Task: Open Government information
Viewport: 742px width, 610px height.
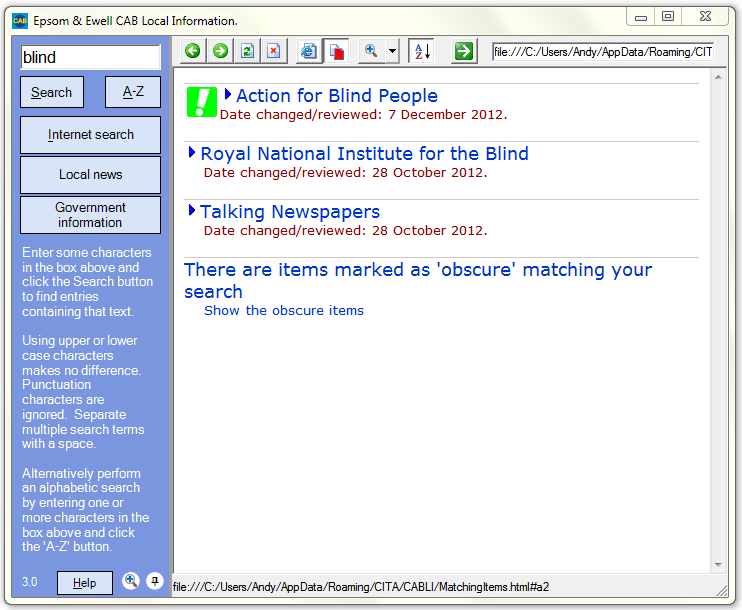Action: tap(90, 215)
